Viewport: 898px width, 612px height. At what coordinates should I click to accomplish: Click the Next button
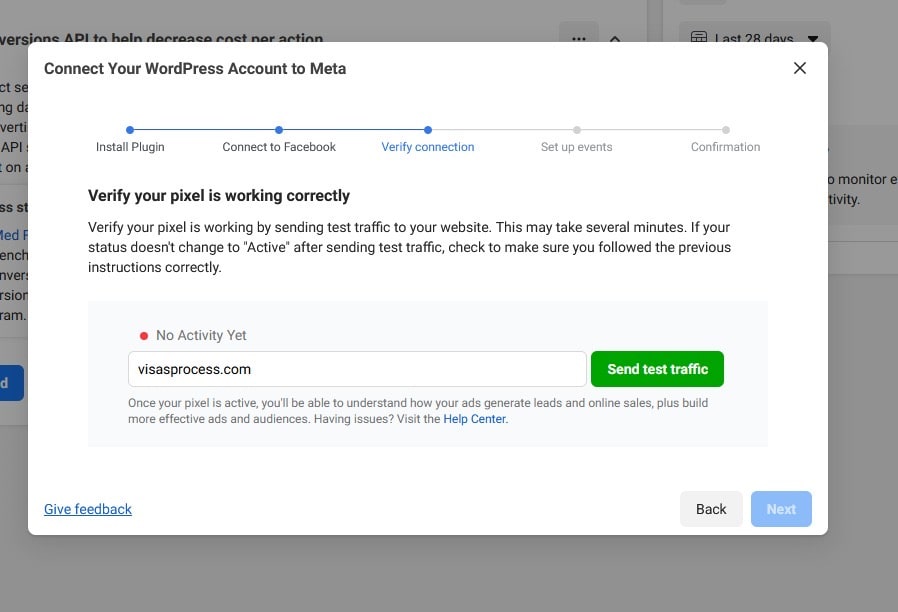tap(781, 509)
